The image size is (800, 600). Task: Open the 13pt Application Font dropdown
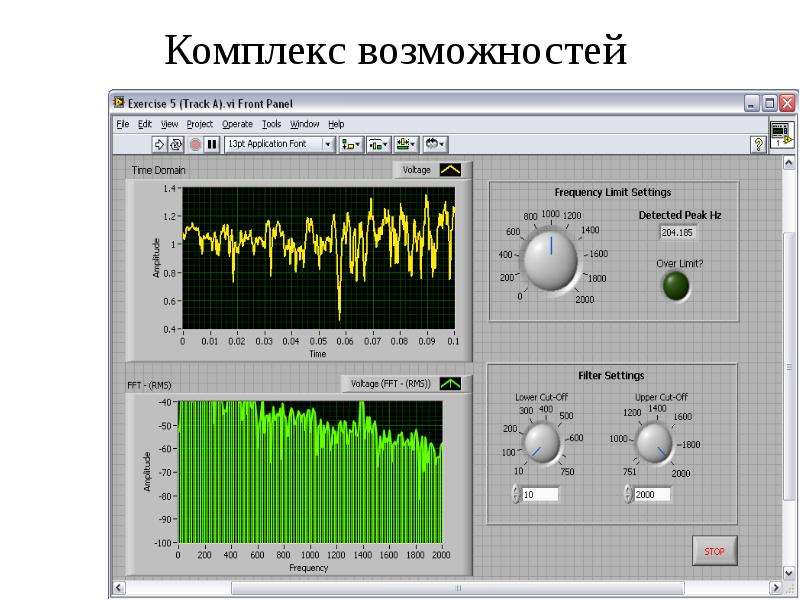tap(280, 144)
